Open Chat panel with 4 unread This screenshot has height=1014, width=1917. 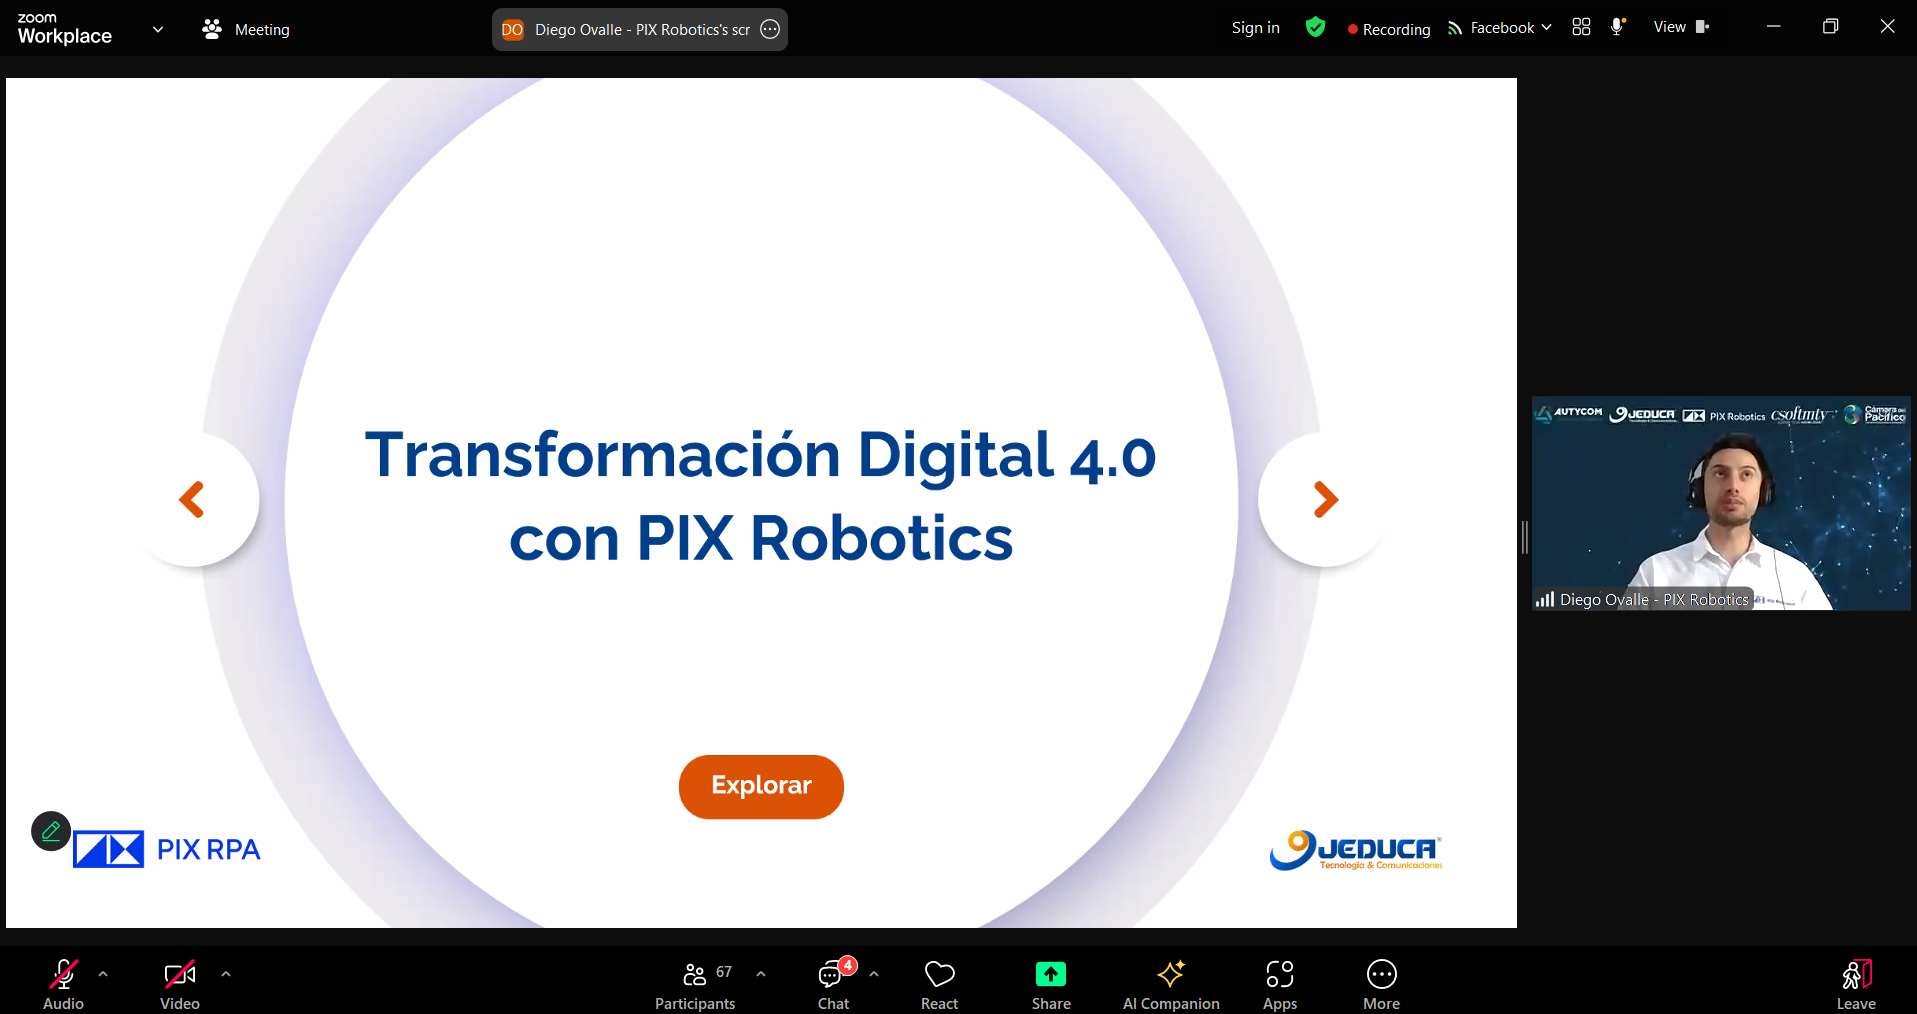pyautogui.click(x=834, y=984)
